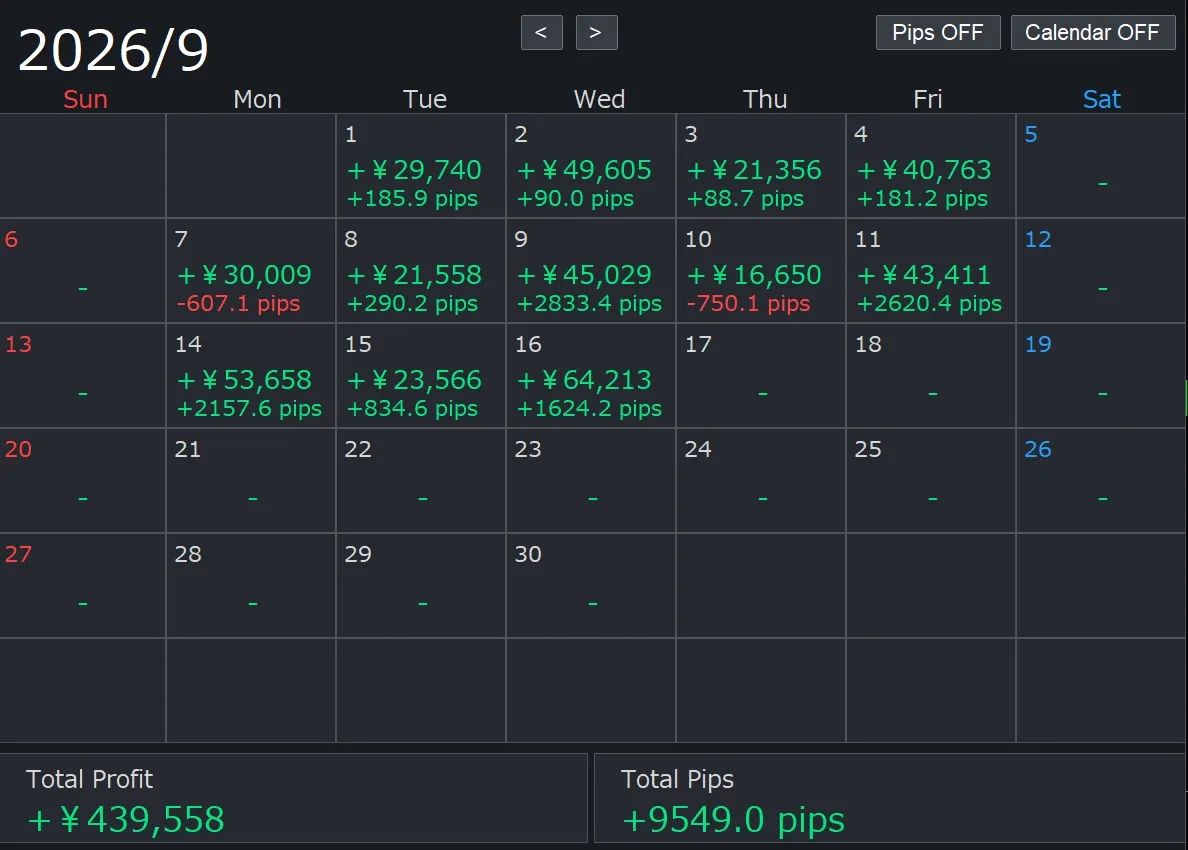Select the 2026/9 month heading
Screen dimensions: 1188x850
point(113,52)
